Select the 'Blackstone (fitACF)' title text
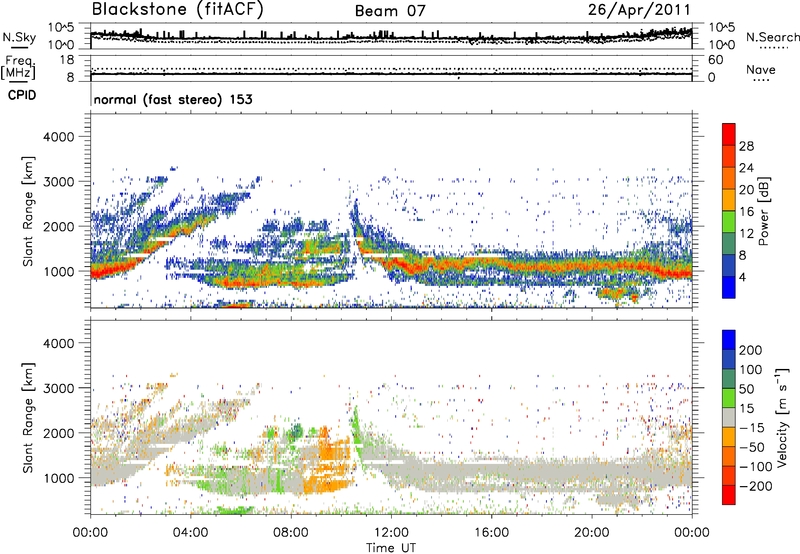This screenshot has width=800, height=554. click(178, 10)
